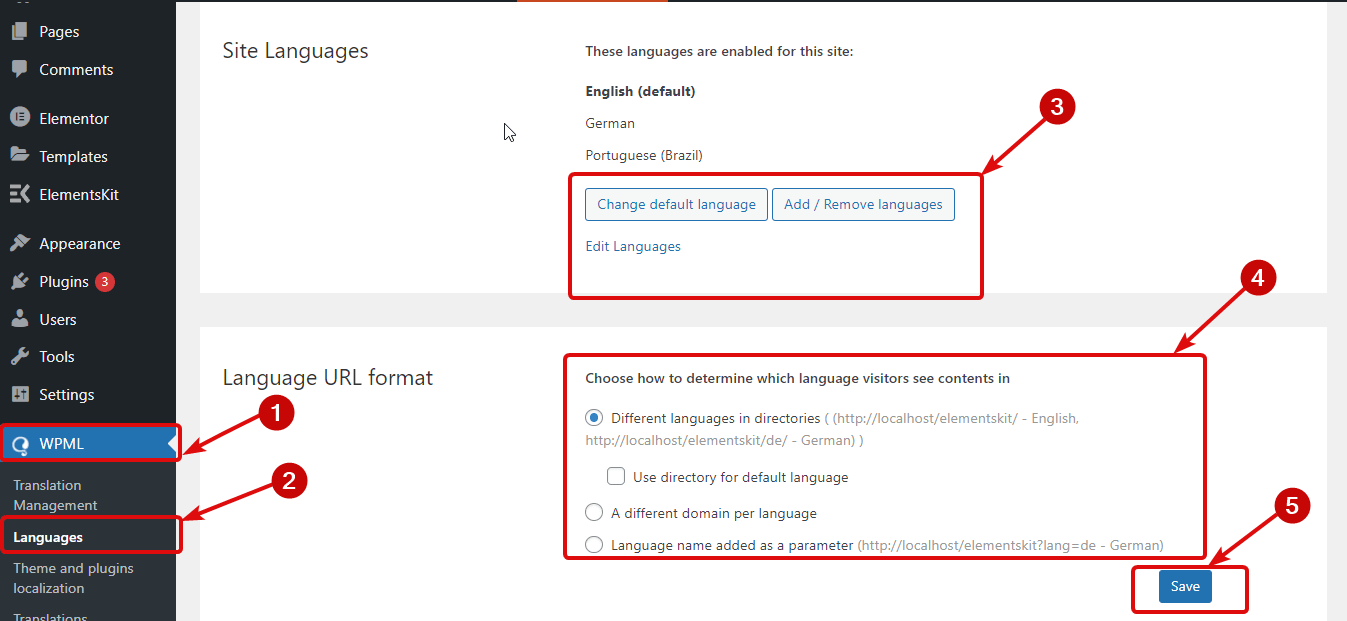Viewport: 1347px width, 621px height.
Task: Click the Portuguese (Brazil) language entry
Action: coord(644,155)
